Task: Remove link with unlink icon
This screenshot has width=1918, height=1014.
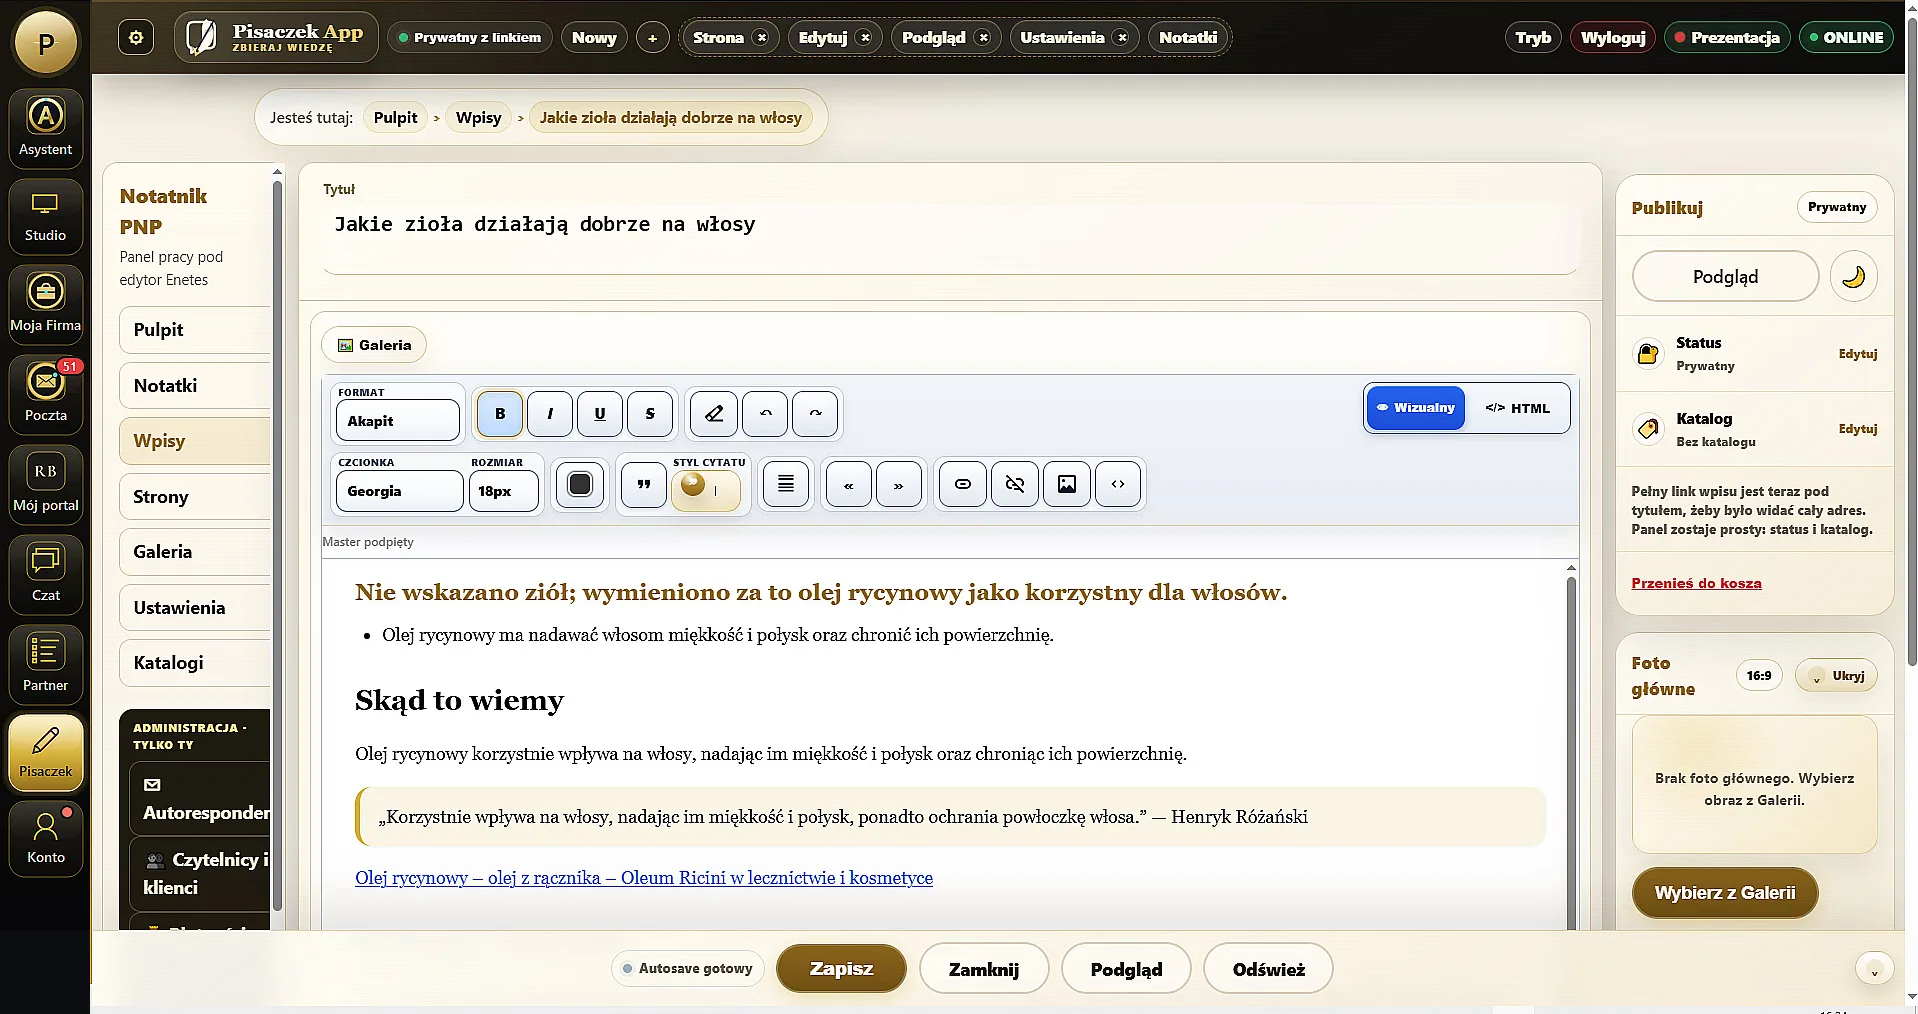Action: tap(1015, 485)
